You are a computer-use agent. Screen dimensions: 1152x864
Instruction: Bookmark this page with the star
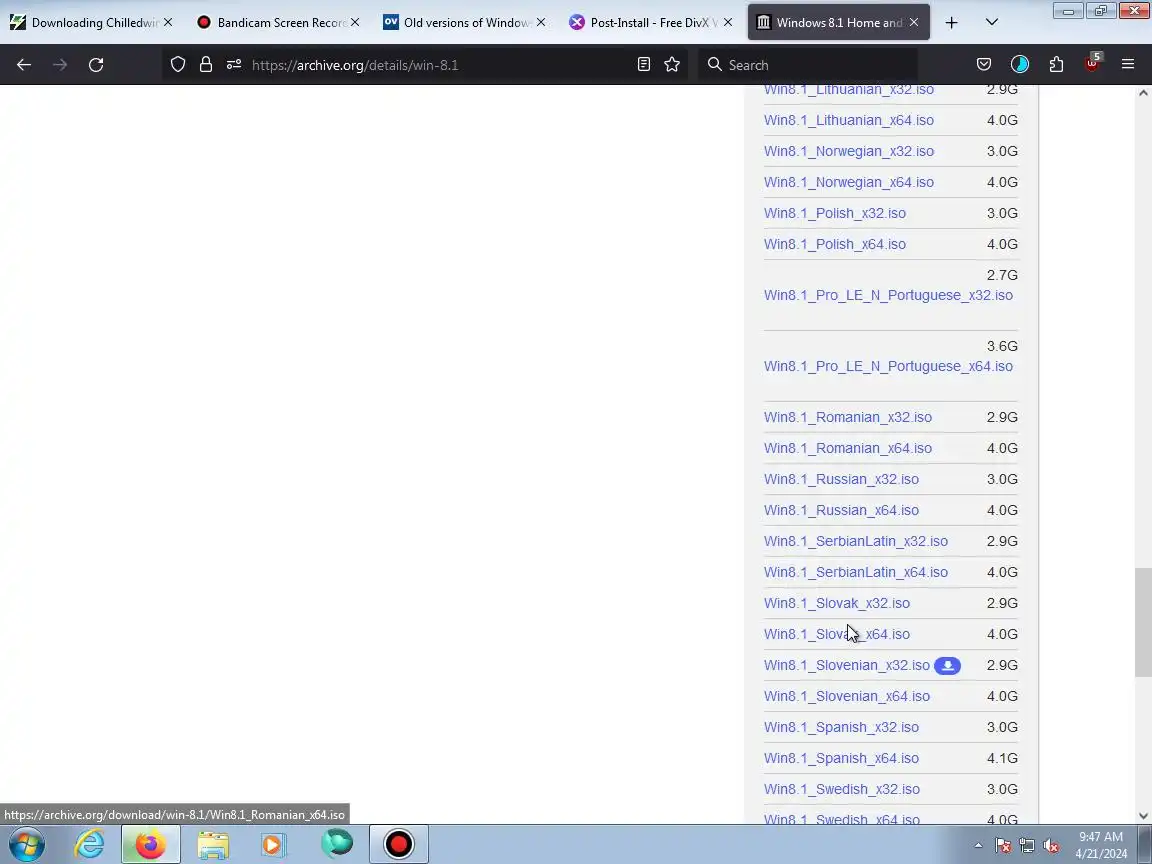click(x=672, y=65)
